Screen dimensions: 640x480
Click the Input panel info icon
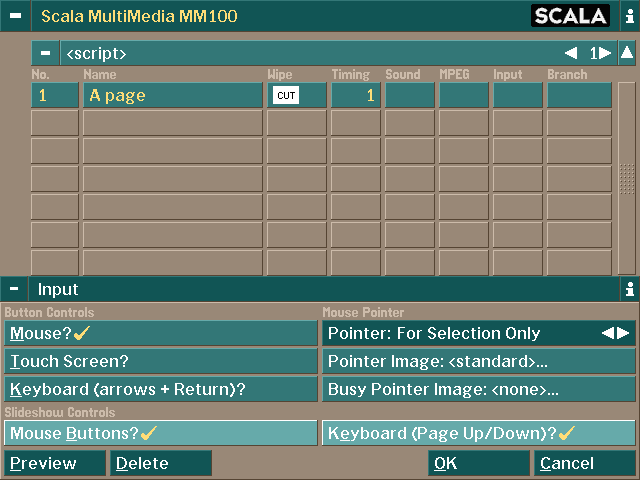(x=628, y=290)
